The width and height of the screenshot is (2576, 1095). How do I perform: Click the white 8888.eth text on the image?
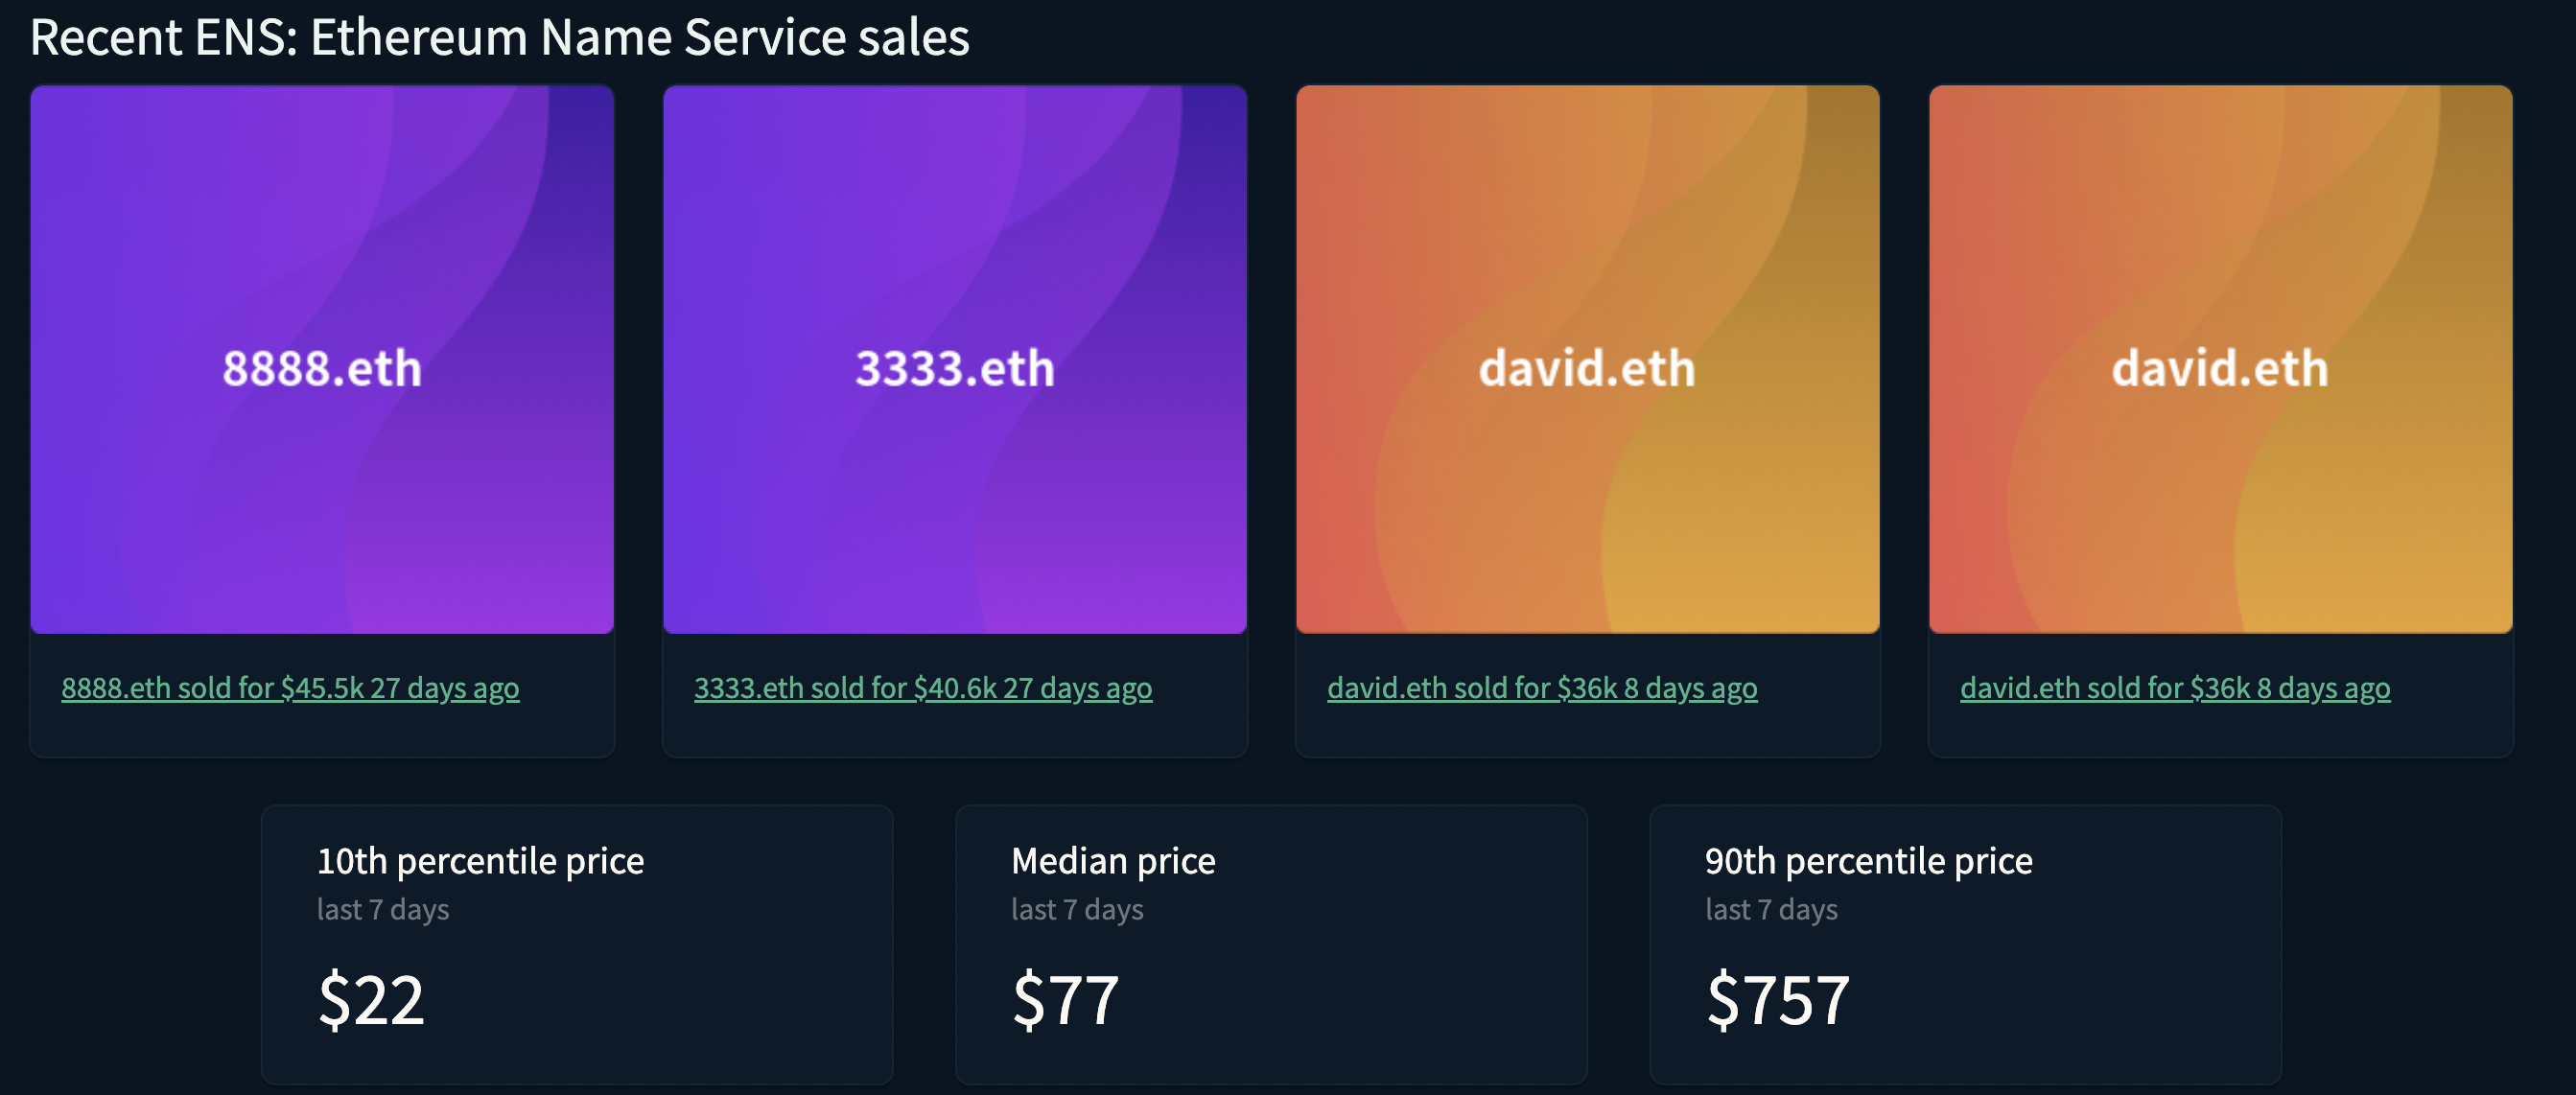(322, 368)
